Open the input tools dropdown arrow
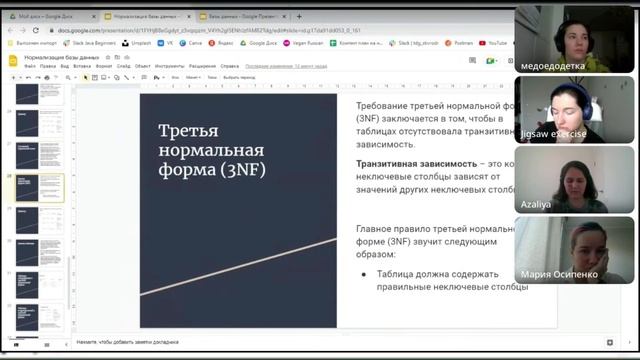640x360 pixels. [163, 77]
